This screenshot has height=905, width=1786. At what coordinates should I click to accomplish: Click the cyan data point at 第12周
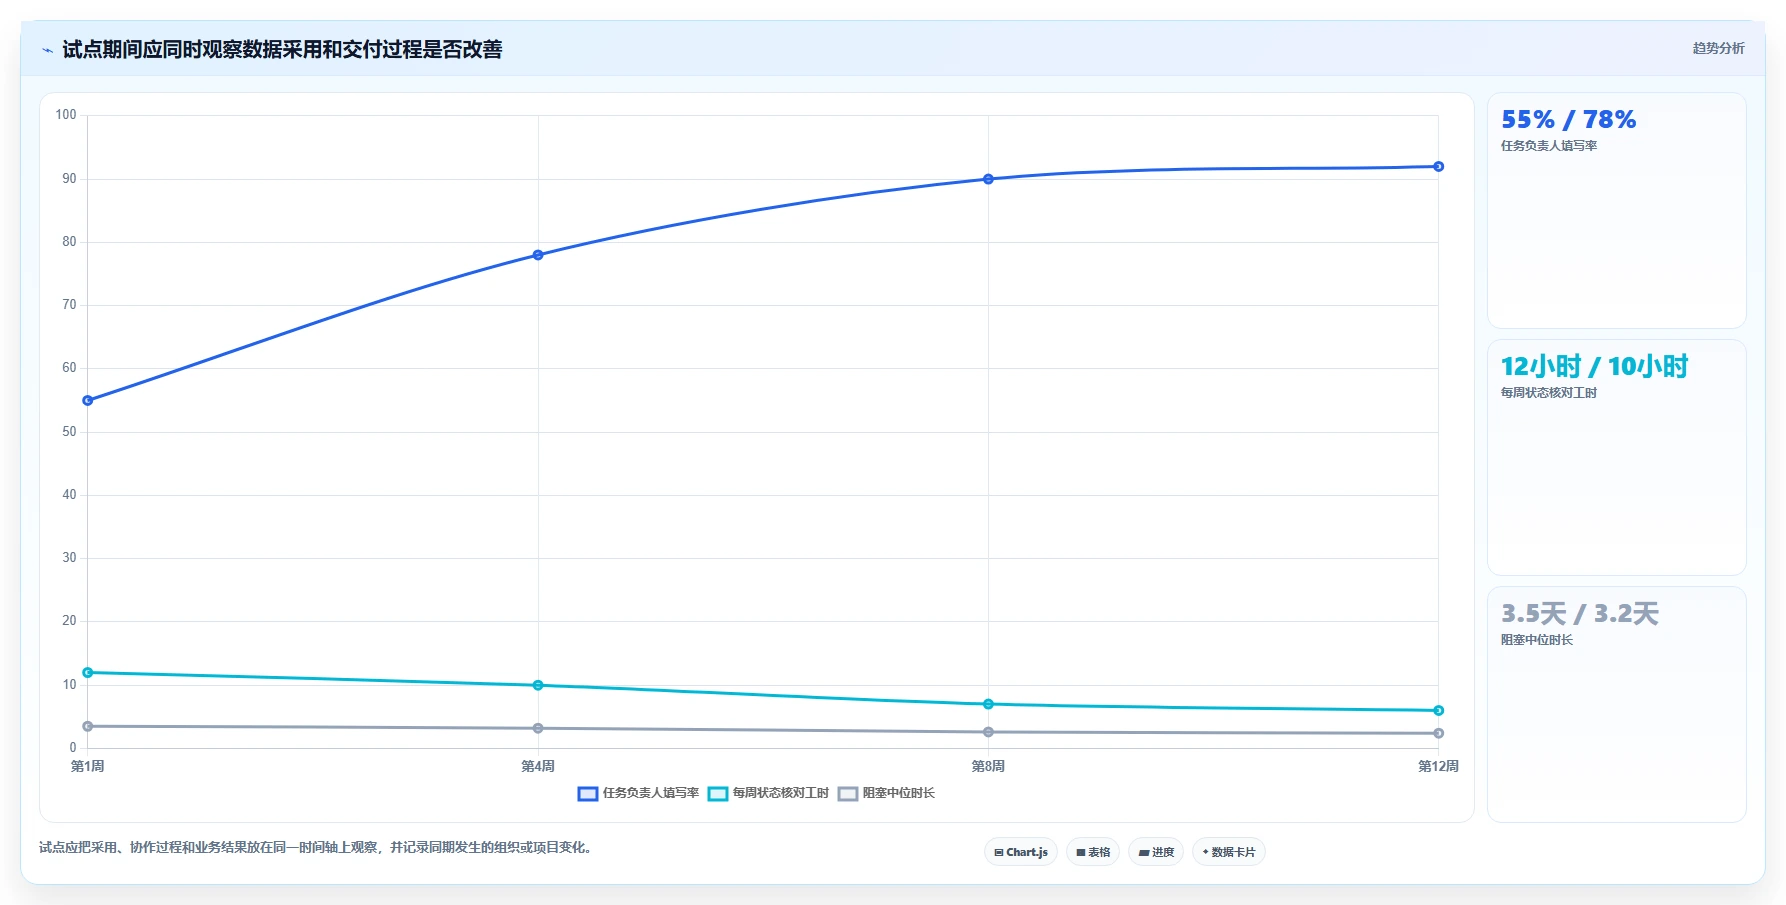point(1438,710)
